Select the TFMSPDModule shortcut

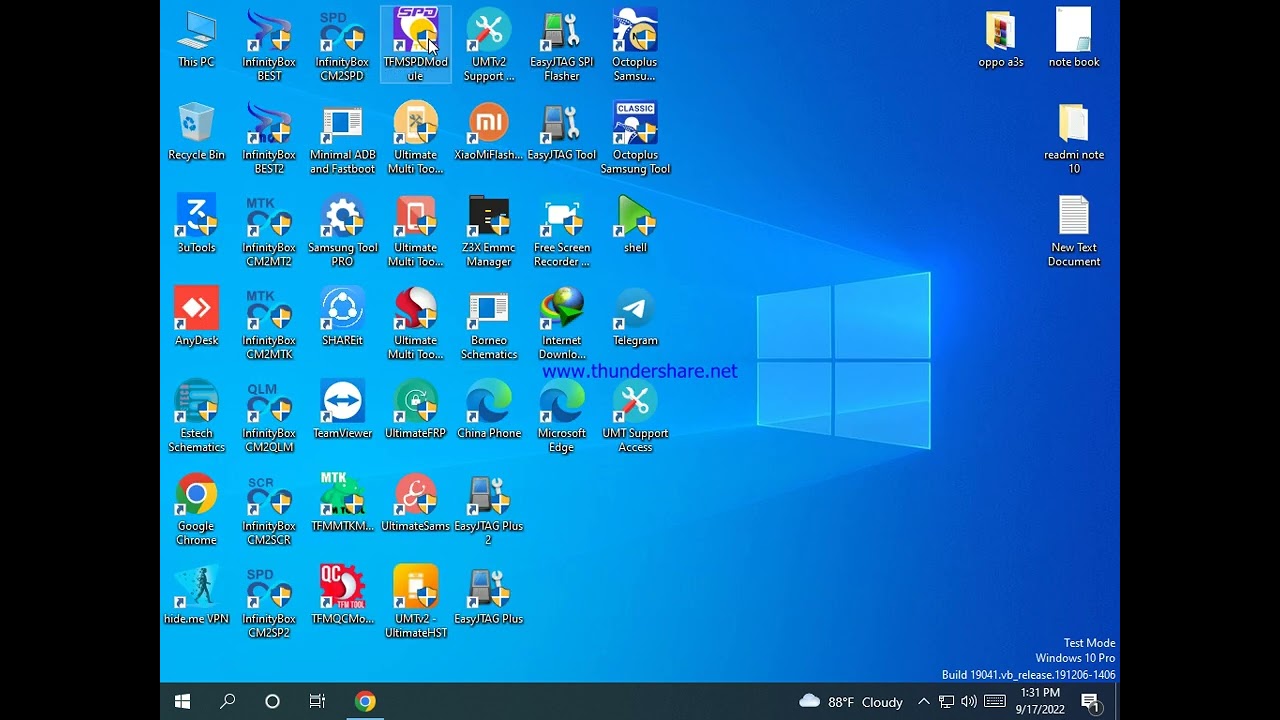[x=415, y=46]
